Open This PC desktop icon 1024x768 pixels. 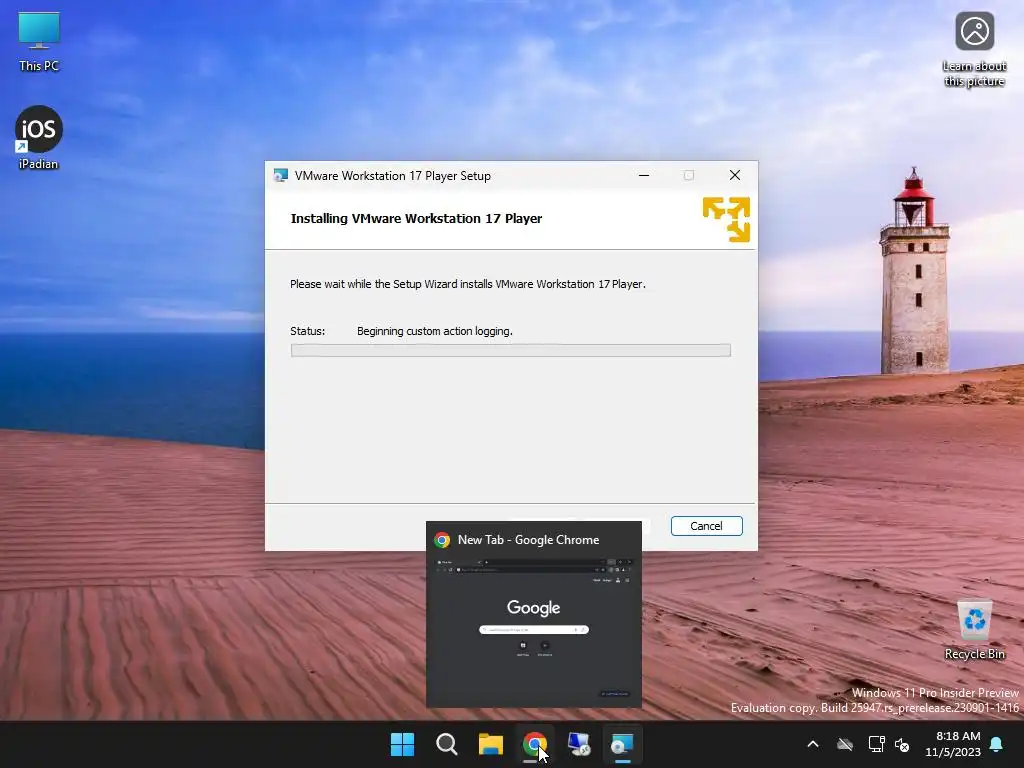click(39, 41)
